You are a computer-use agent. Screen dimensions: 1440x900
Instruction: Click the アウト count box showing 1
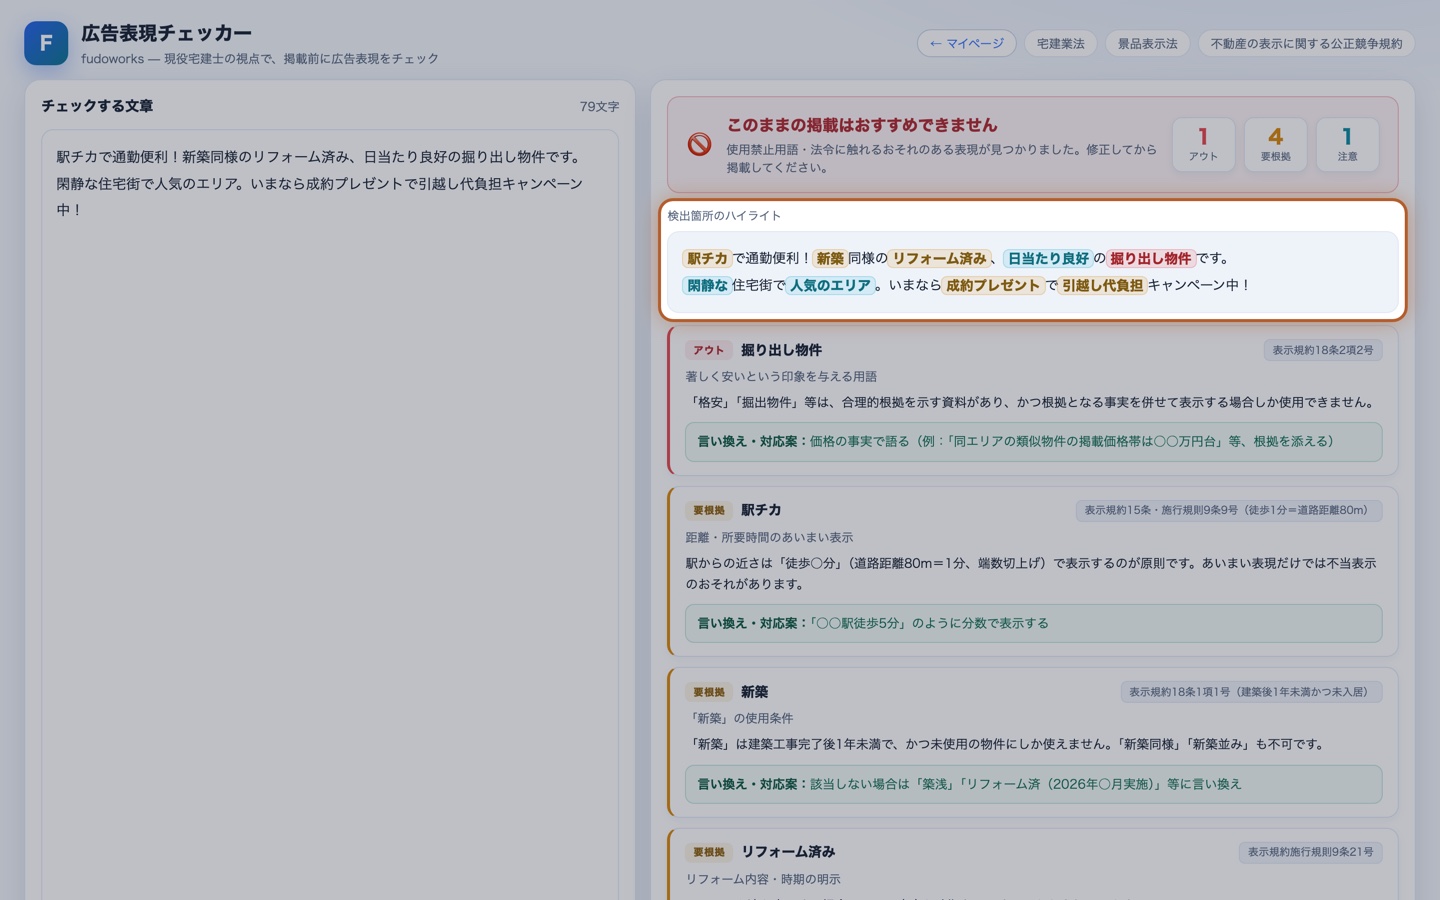[x=1203, y=145]
